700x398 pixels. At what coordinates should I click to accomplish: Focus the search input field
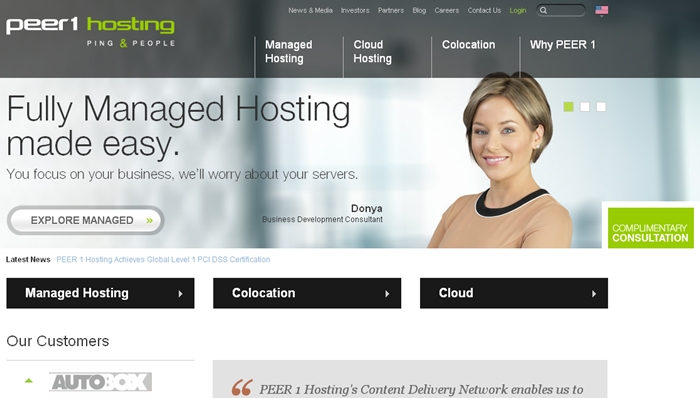(566, 10)
